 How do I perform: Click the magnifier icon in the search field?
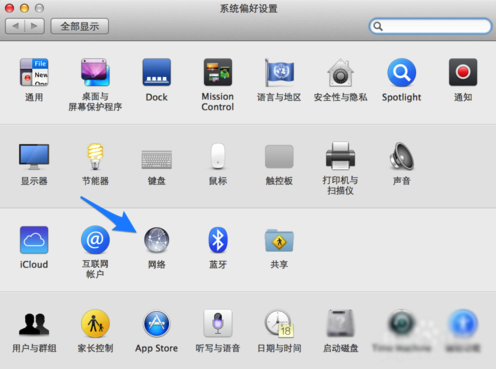click(x=378, y=26)
